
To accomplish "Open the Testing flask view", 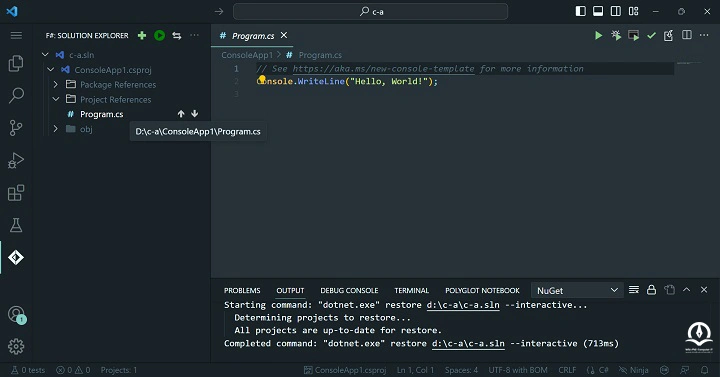I will 16,225.
